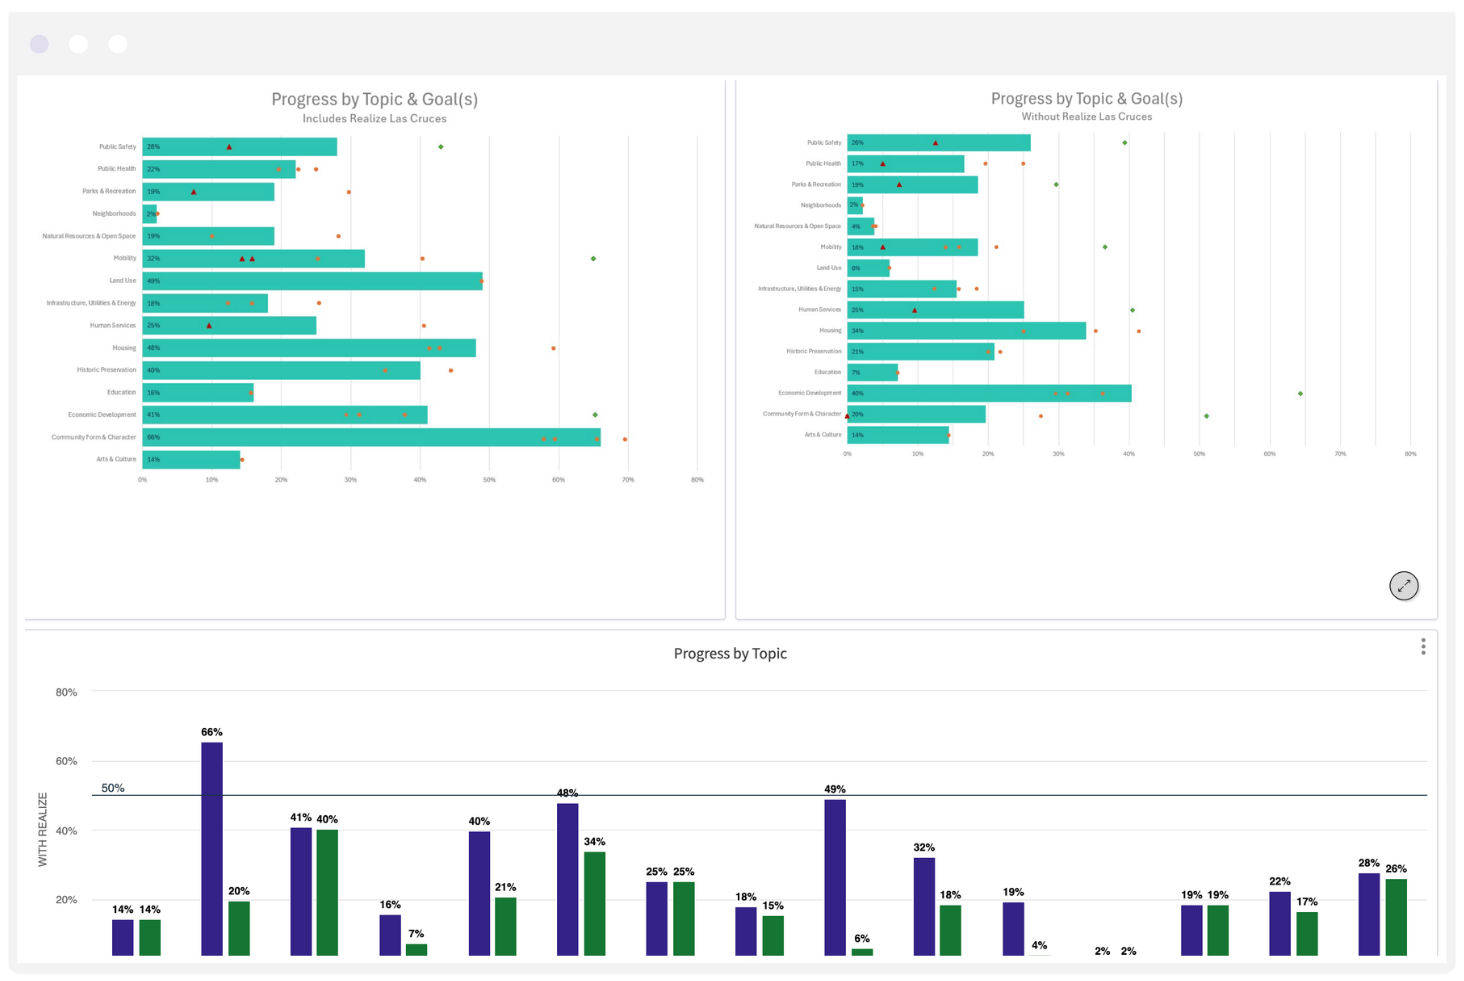Select the 22% purple bar in Progress by Topic
Viewport: 1464px width, 981px height.
click(1280, 924)
